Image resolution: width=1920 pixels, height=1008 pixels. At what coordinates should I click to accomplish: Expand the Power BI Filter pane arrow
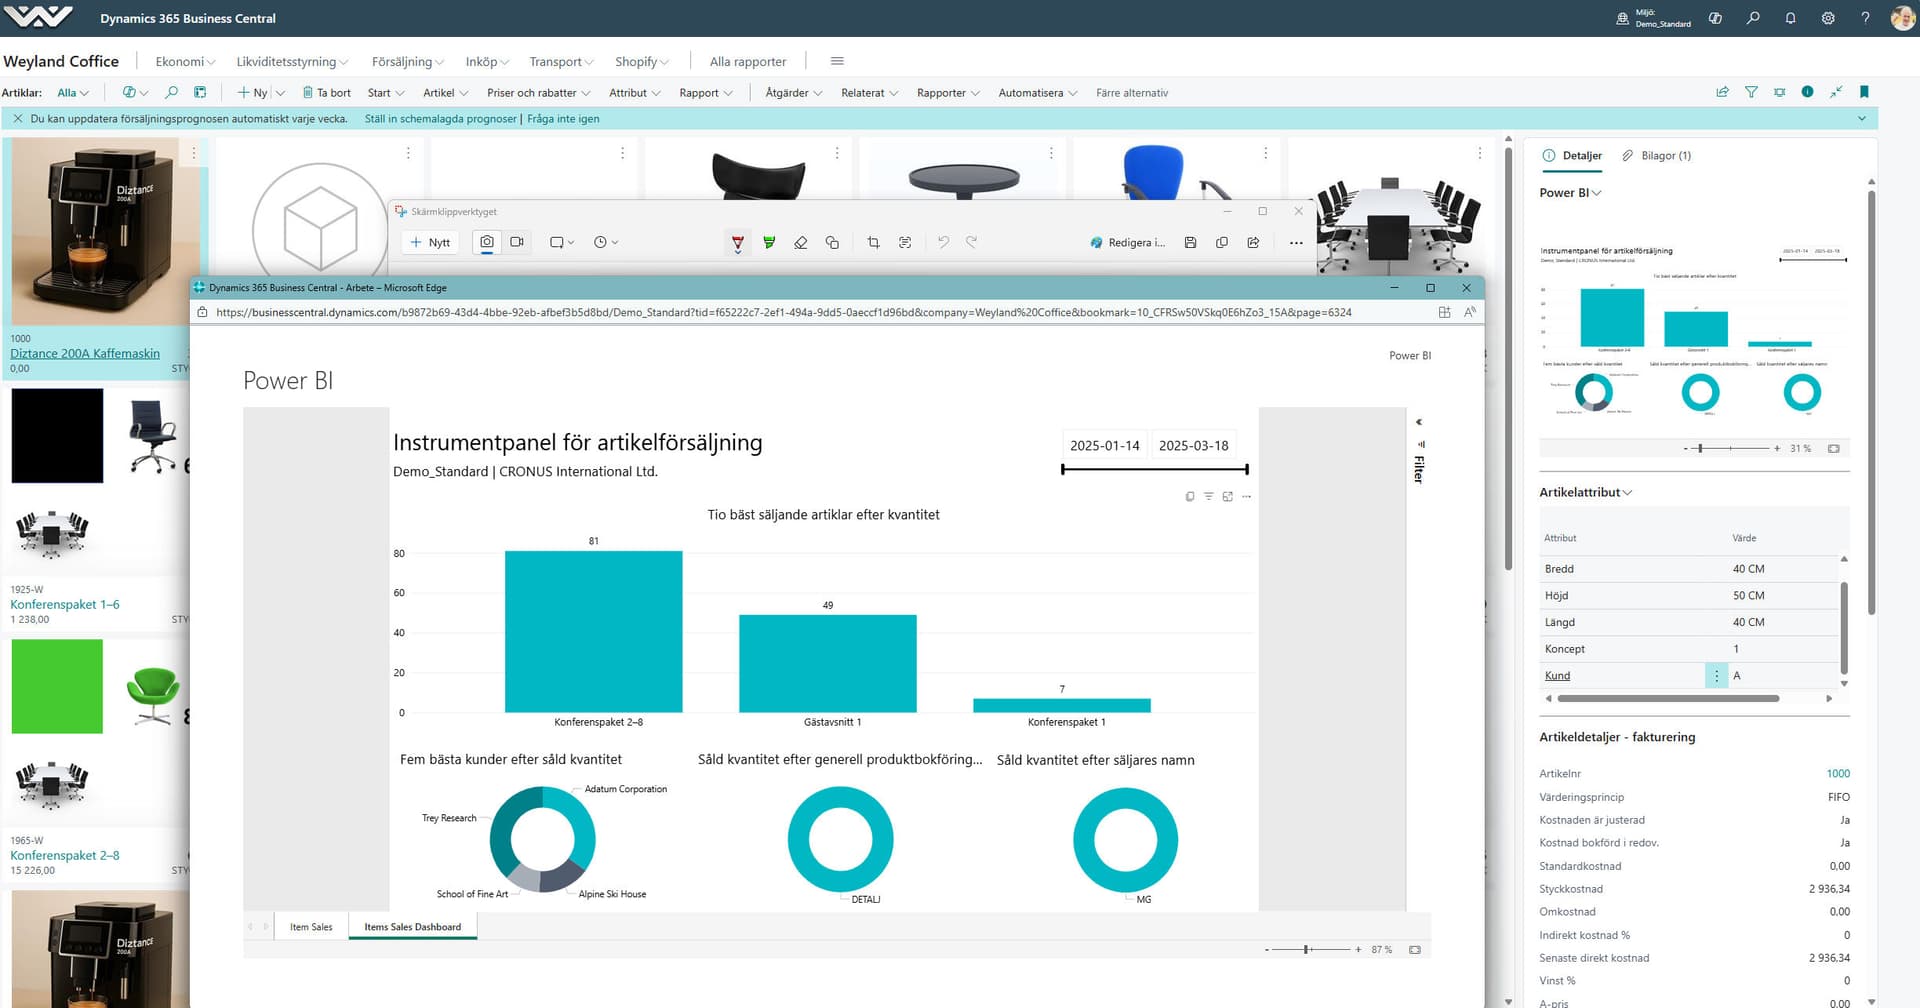click(1418, 422)
